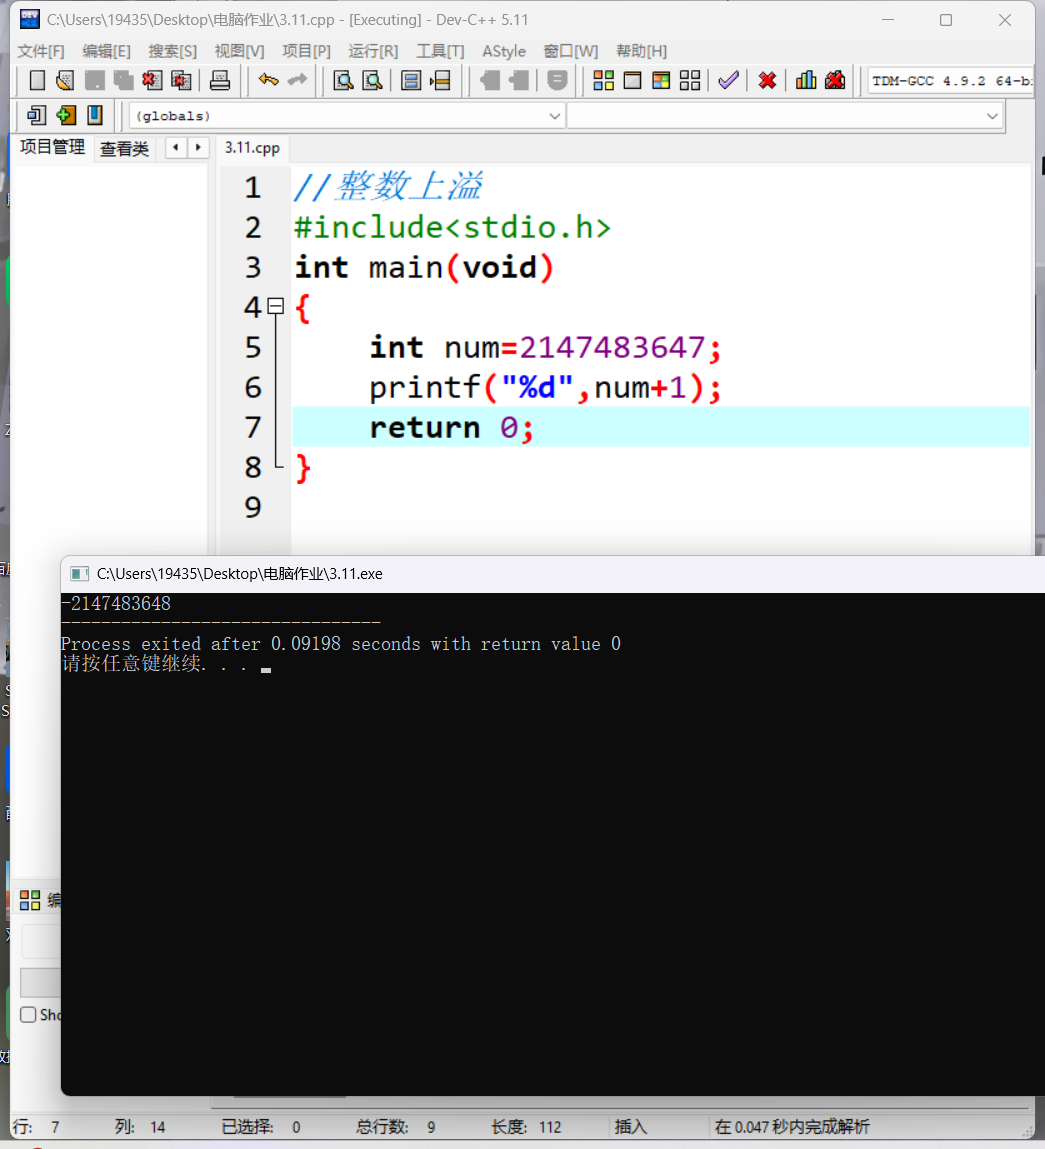
Task: Click the 插入 mode status indicator
Action: point(631,1126)
